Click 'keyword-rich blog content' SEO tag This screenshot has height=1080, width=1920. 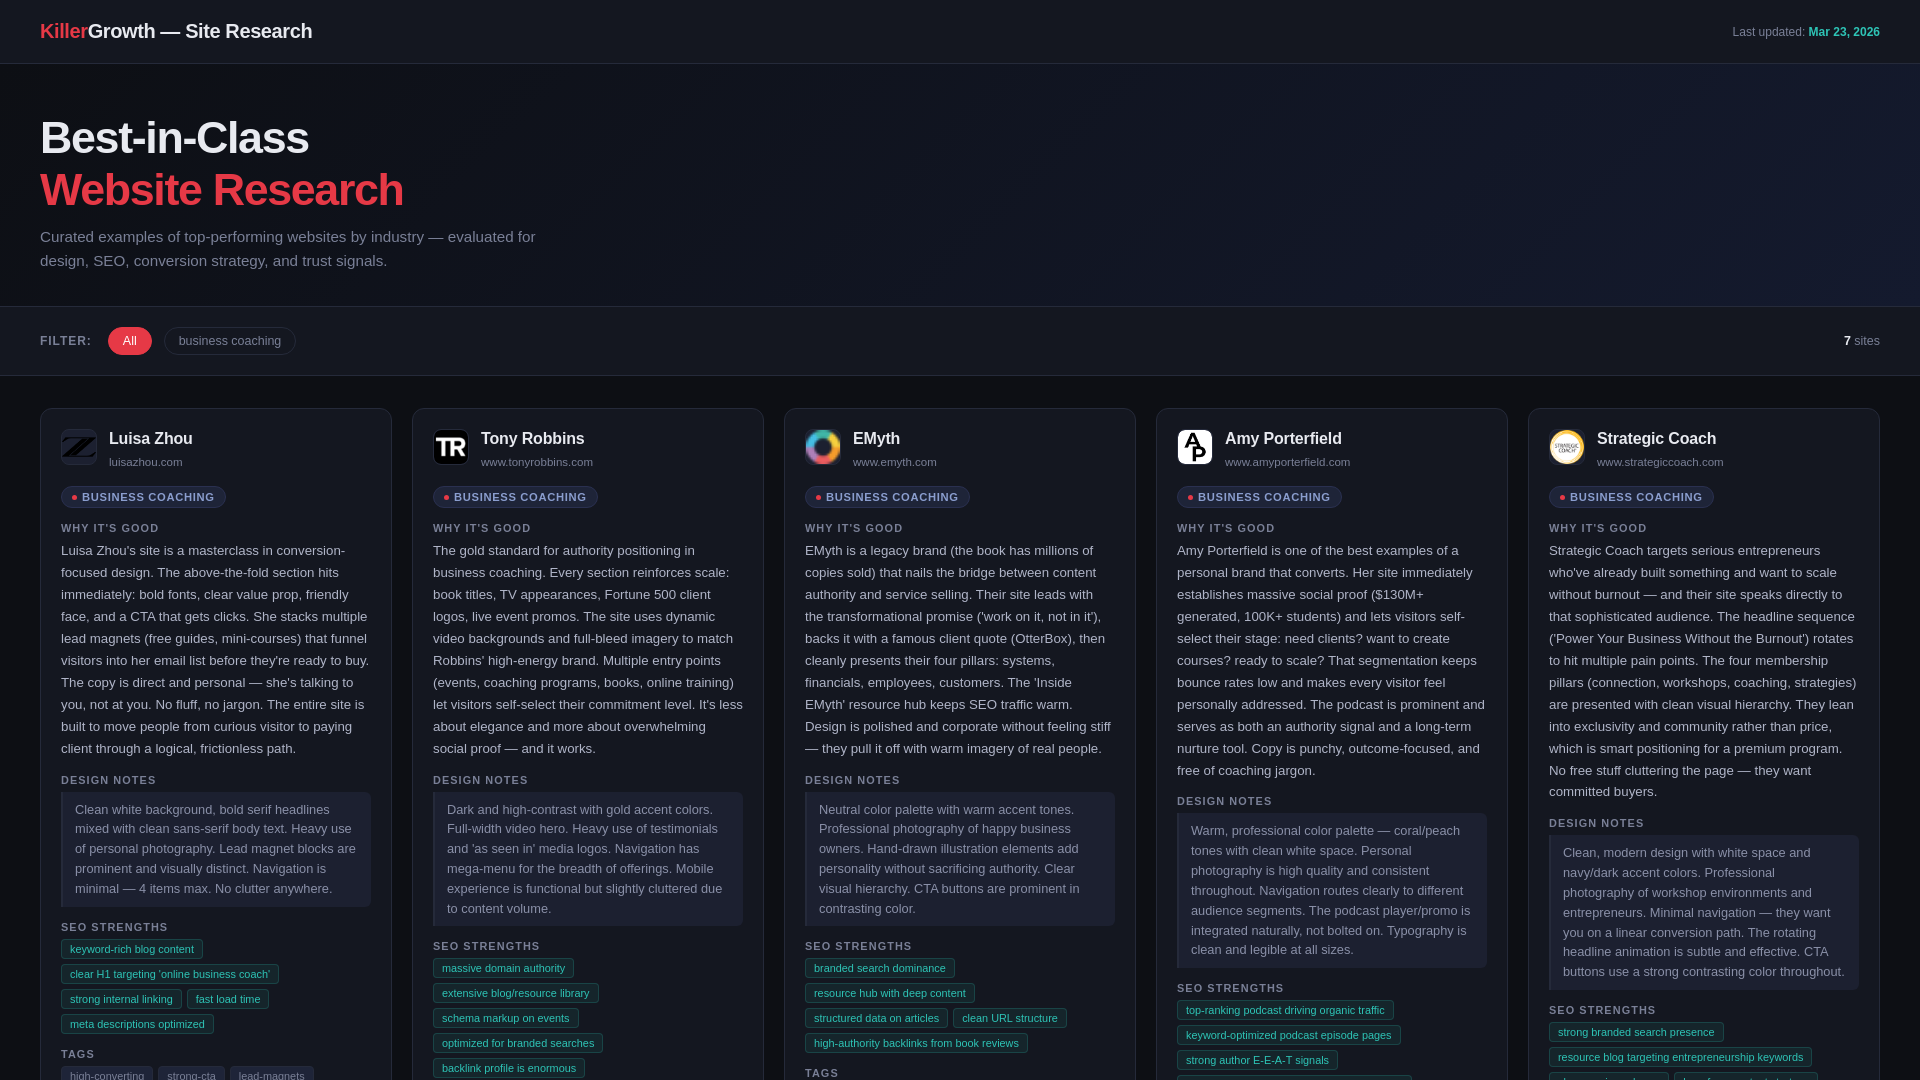132,949
